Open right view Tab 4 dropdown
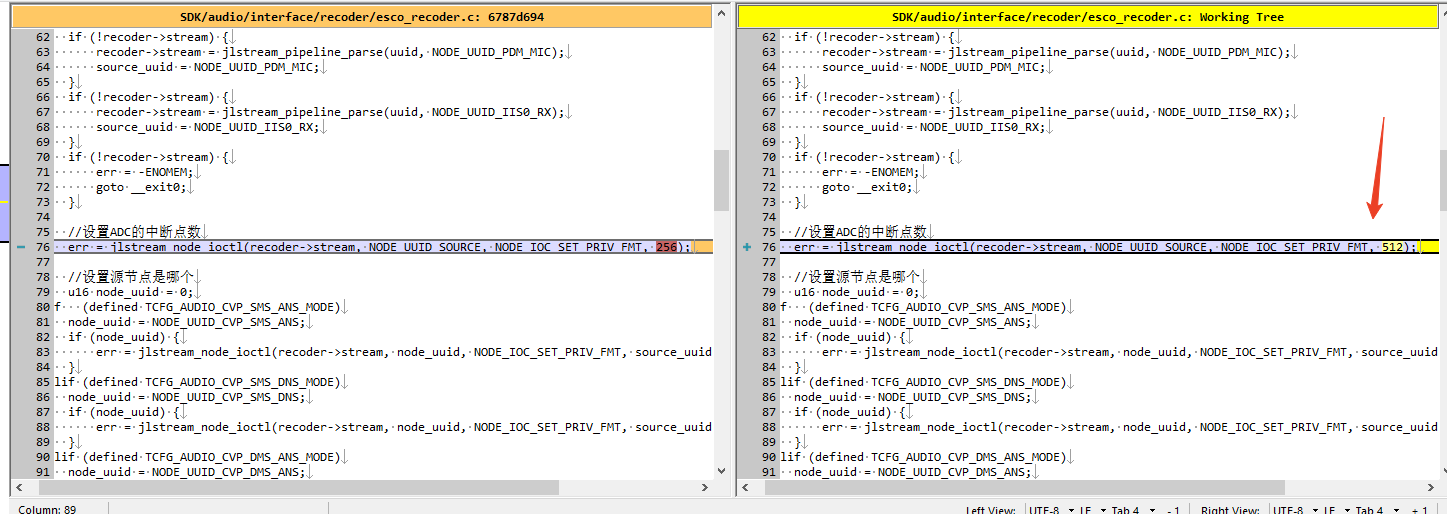This screenshot has width=1447, height=514. pyautogui.click(x=1378, y=510)
